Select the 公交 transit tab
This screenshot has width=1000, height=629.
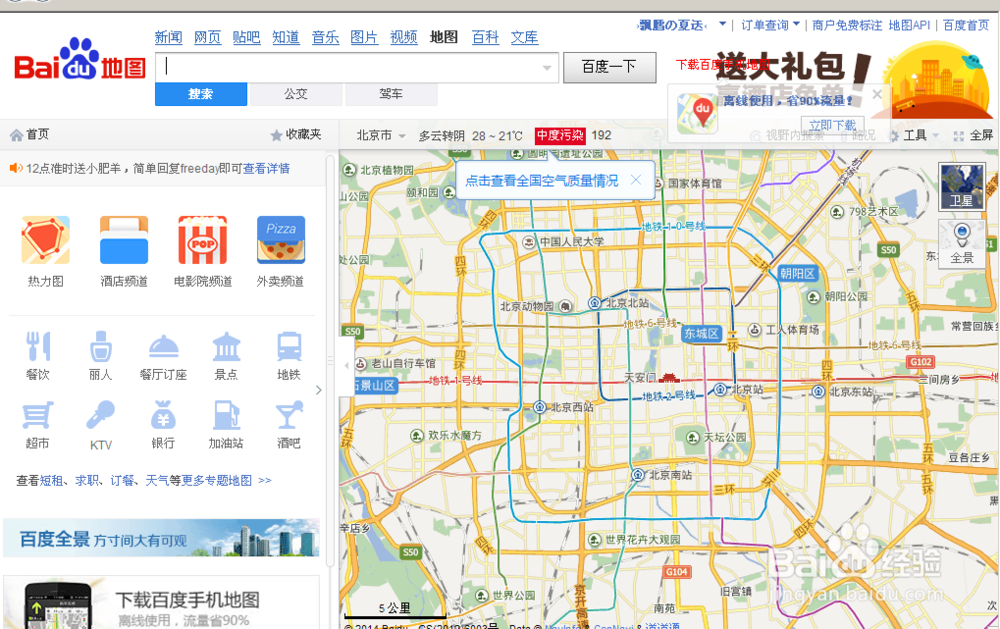click(x=296, y=94)
